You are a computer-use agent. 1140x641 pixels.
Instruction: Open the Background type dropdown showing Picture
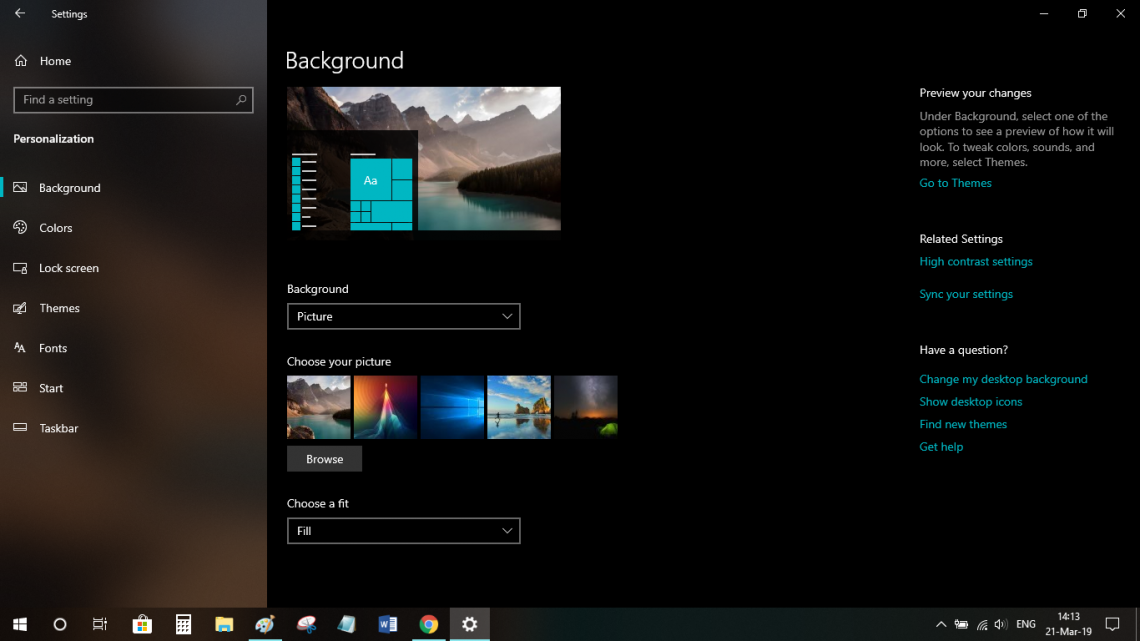404,316
